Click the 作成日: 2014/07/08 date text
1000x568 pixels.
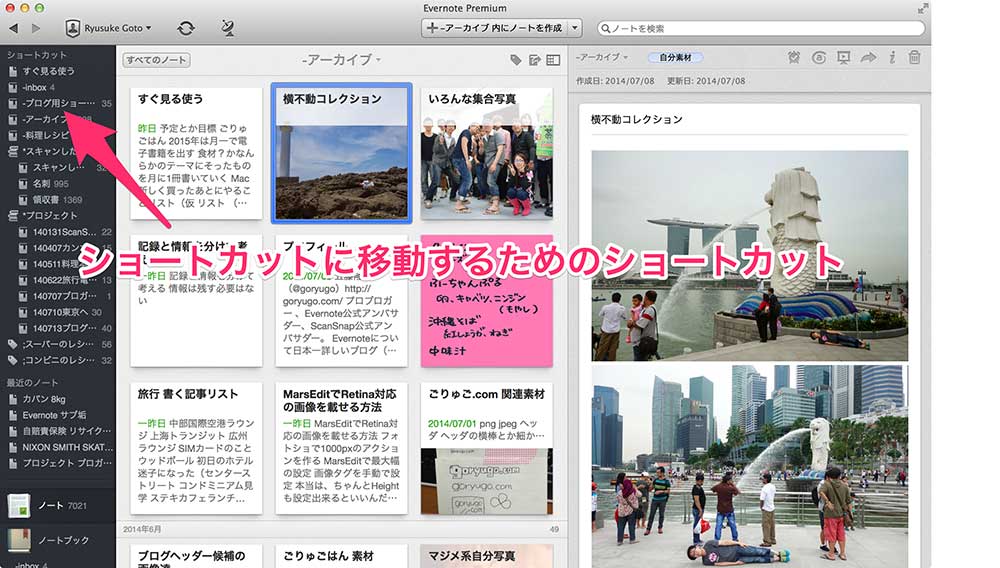(x=615, y=81)
